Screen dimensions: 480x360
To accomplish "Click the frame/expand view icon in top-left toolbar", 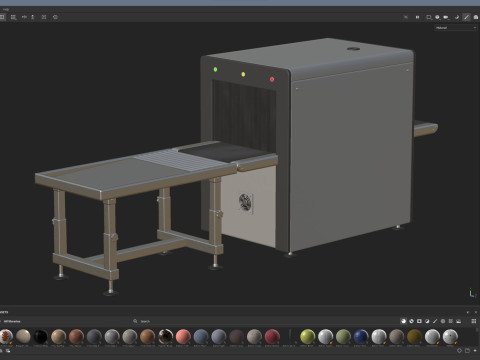I will [44, 17].
